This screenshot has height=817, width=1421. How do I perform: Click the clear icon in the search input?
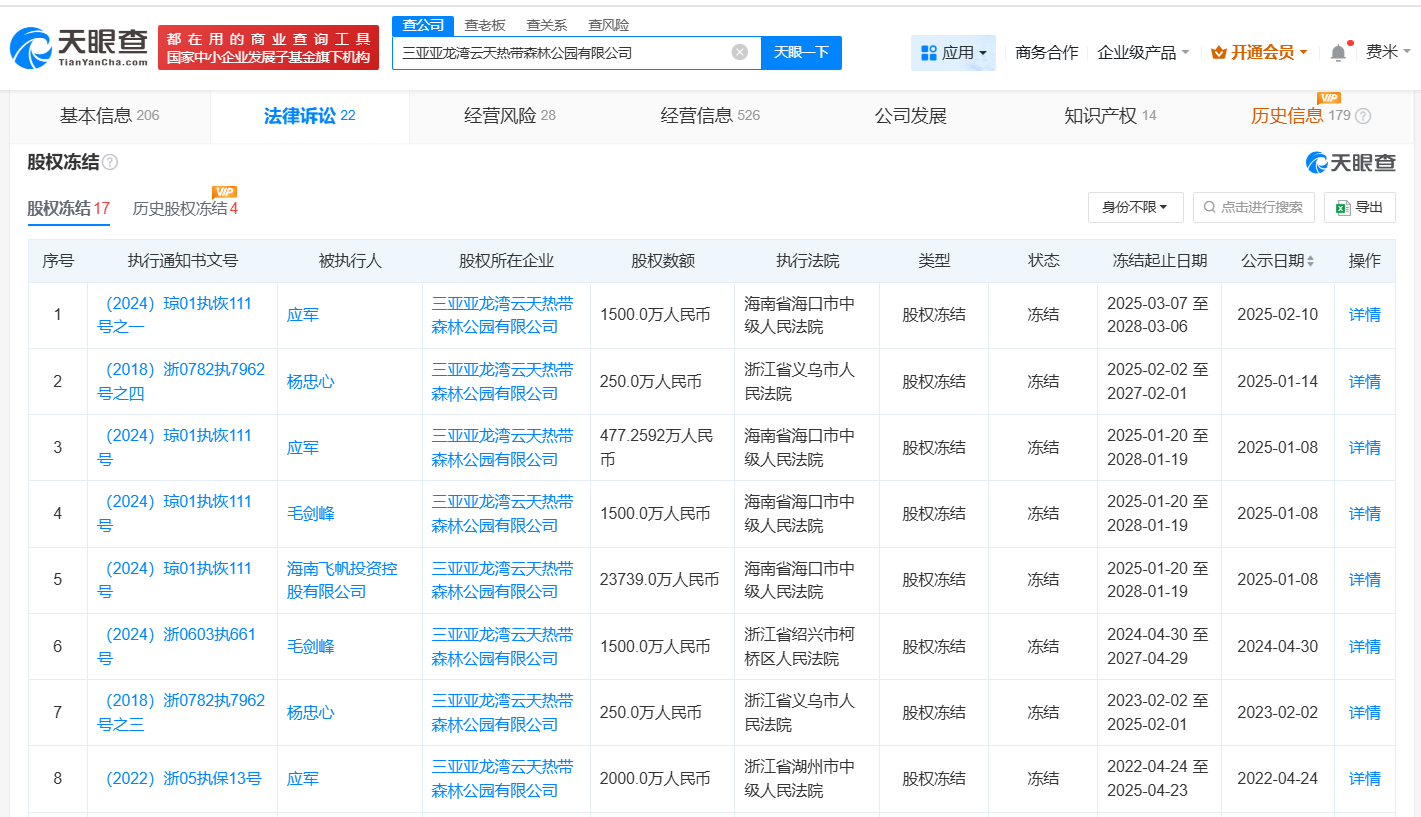(739, 52)
